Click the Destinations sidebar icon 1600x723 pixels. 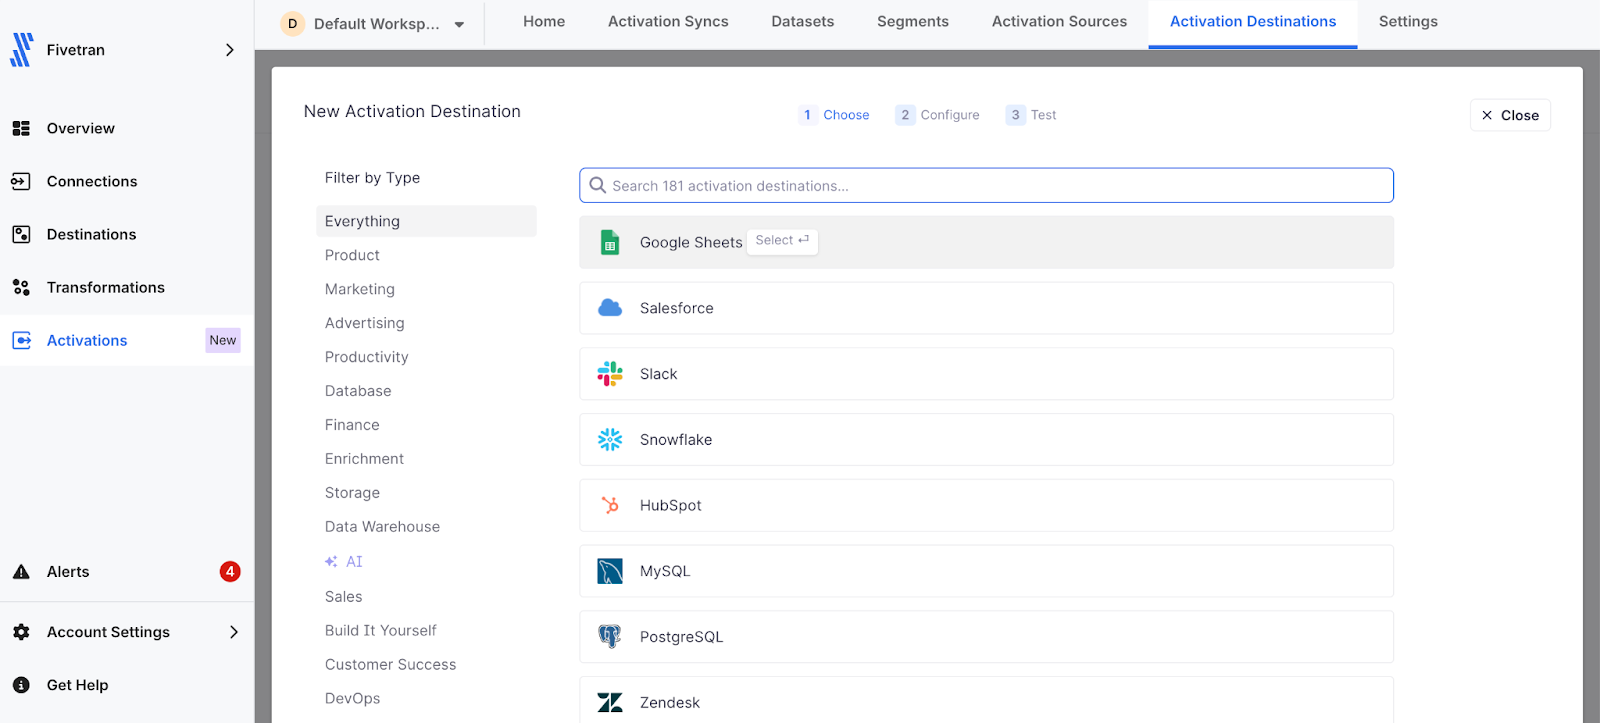point(21,234)
